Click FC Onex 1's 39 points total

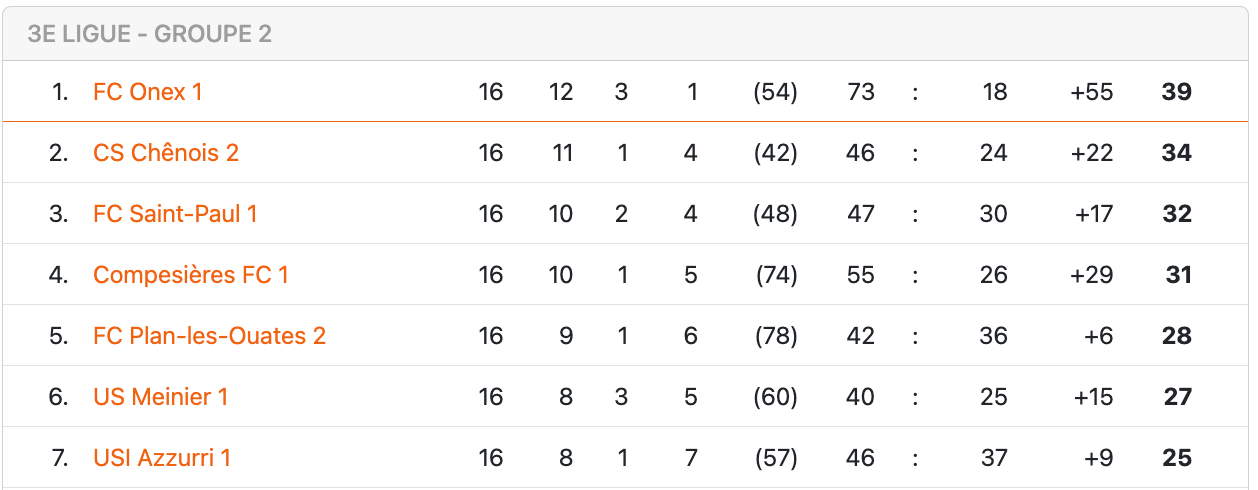point(1177,92)
